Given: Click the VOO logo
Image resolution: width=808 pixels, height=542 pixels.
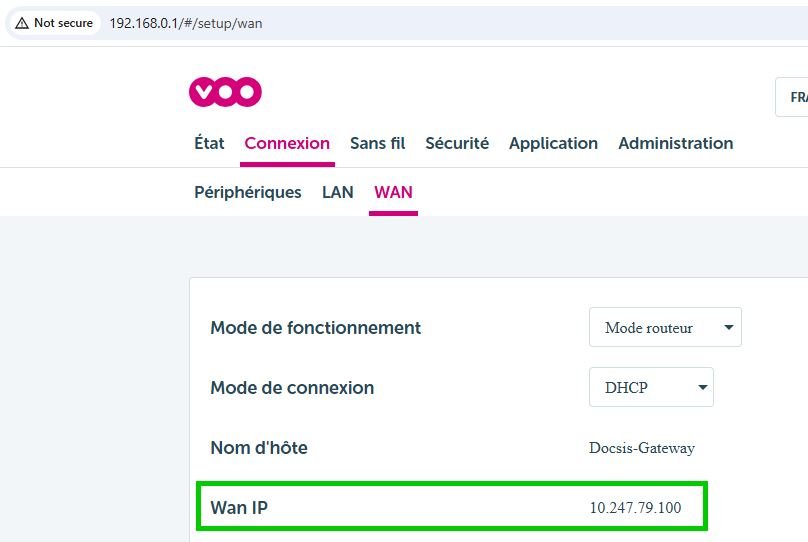Looking at the screenshot, I should [225, 92].
